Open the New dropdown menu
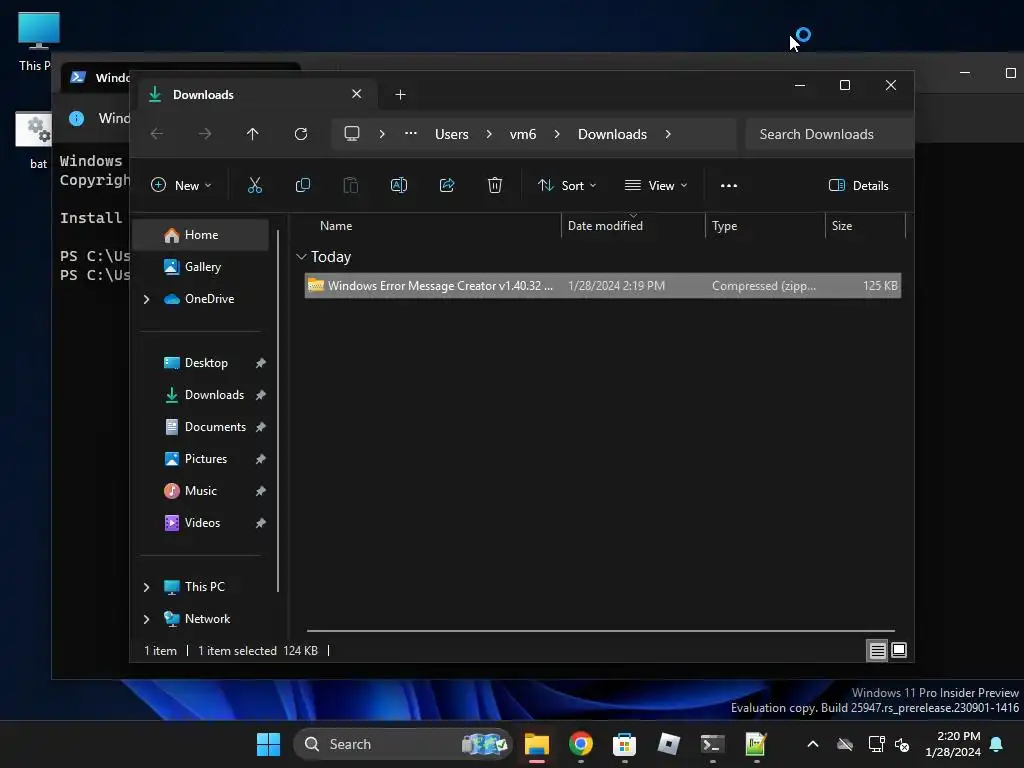1024x768 pixels. 181,185
